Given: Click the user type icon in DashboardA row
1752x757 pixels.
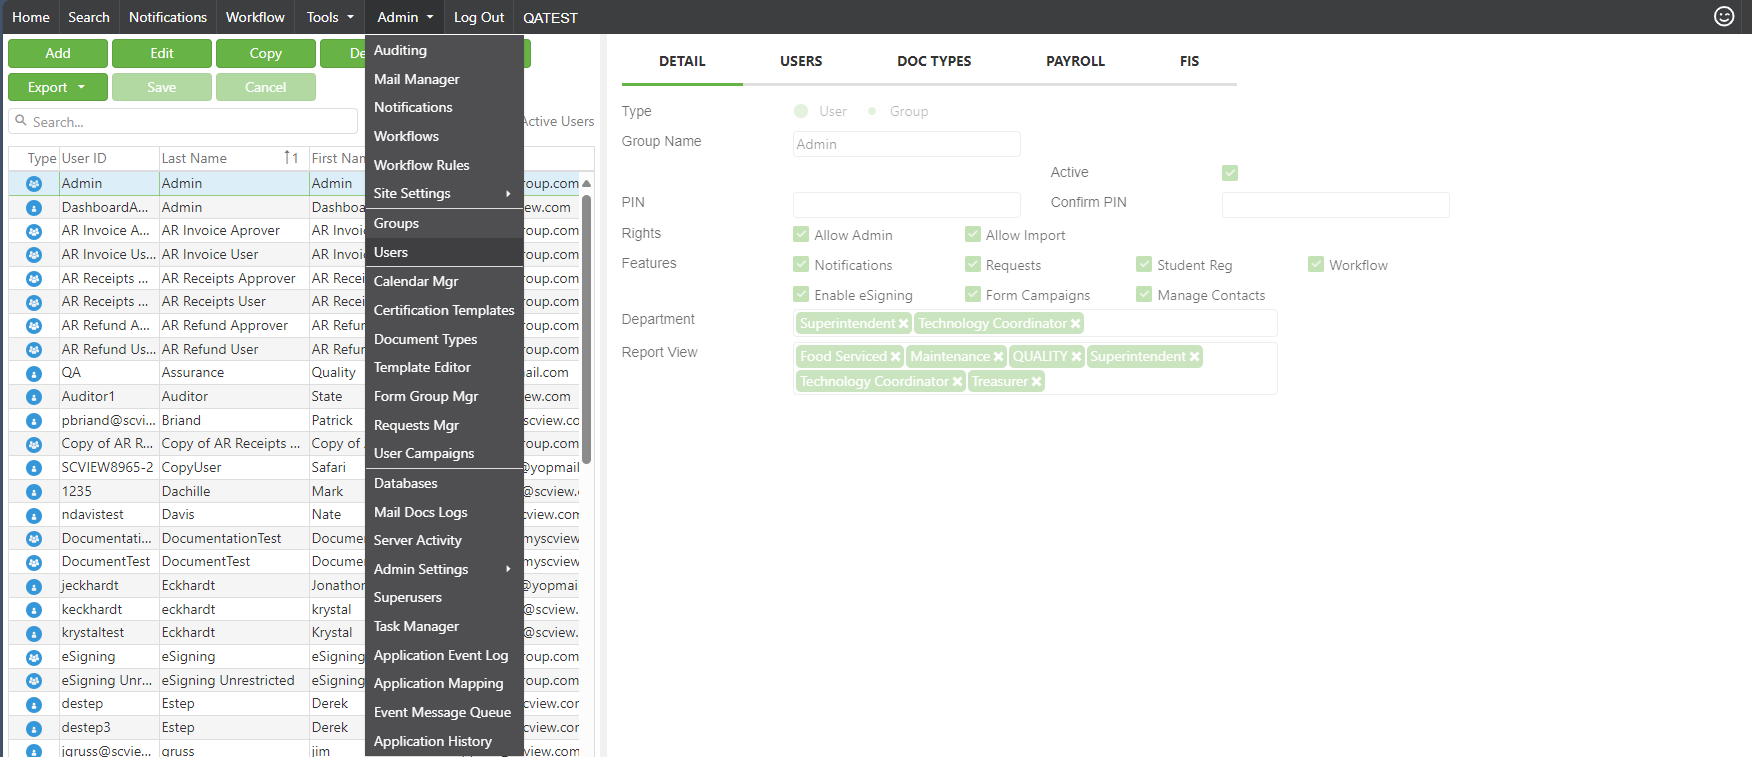Looking at the screenshot, I should click(x=34, y=208).
